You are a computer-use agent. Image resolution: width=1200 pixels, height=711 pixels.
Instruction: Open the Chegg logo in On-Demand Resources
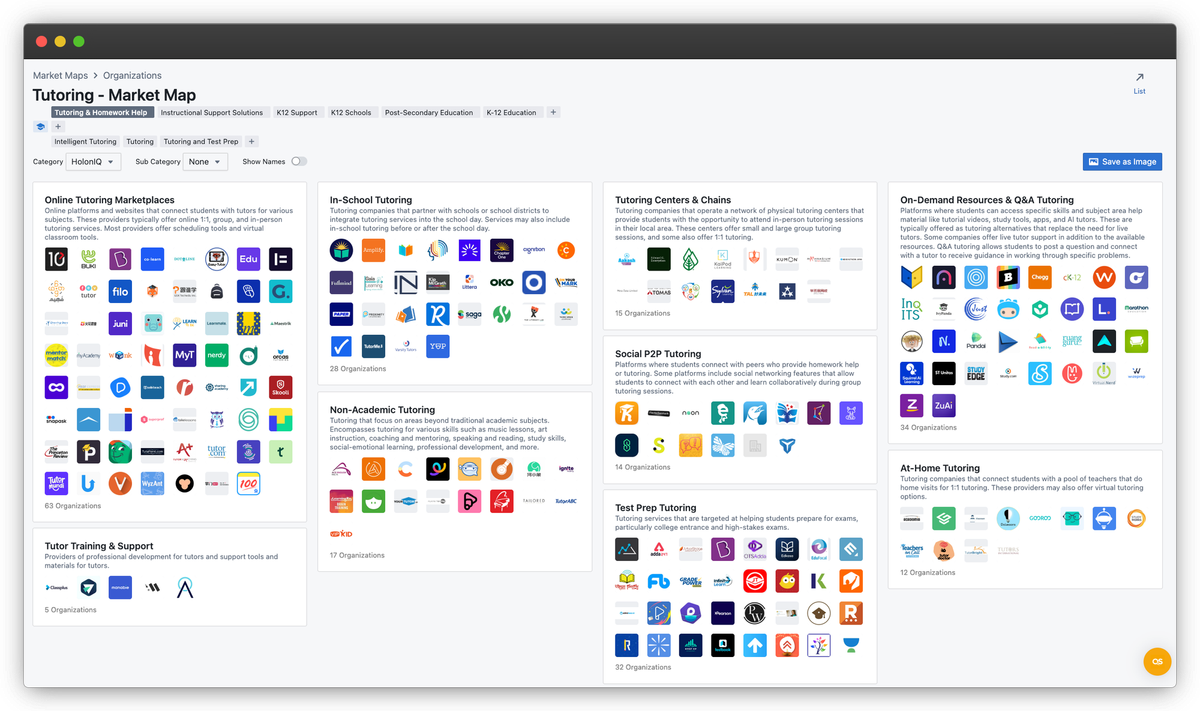coord(1041,277)
